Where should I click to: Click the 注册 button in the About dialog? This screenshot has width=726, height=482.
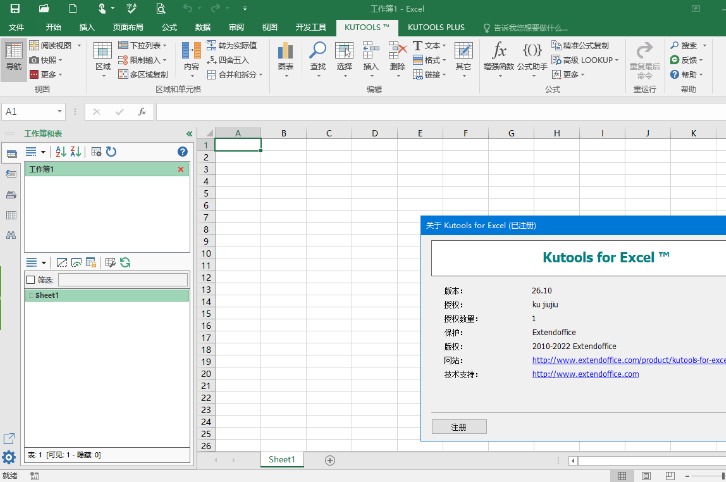point(459,427)
